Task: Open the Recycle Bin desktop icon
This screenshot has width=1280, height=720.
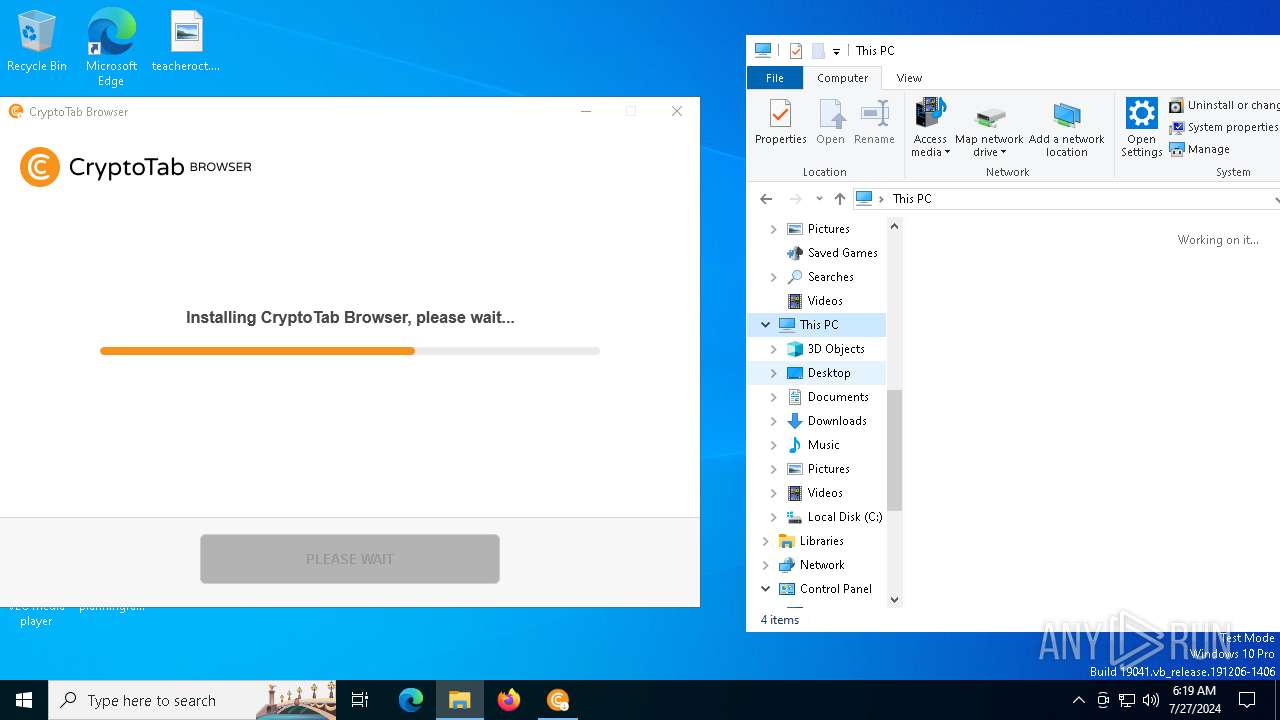Action: point(37,42)
